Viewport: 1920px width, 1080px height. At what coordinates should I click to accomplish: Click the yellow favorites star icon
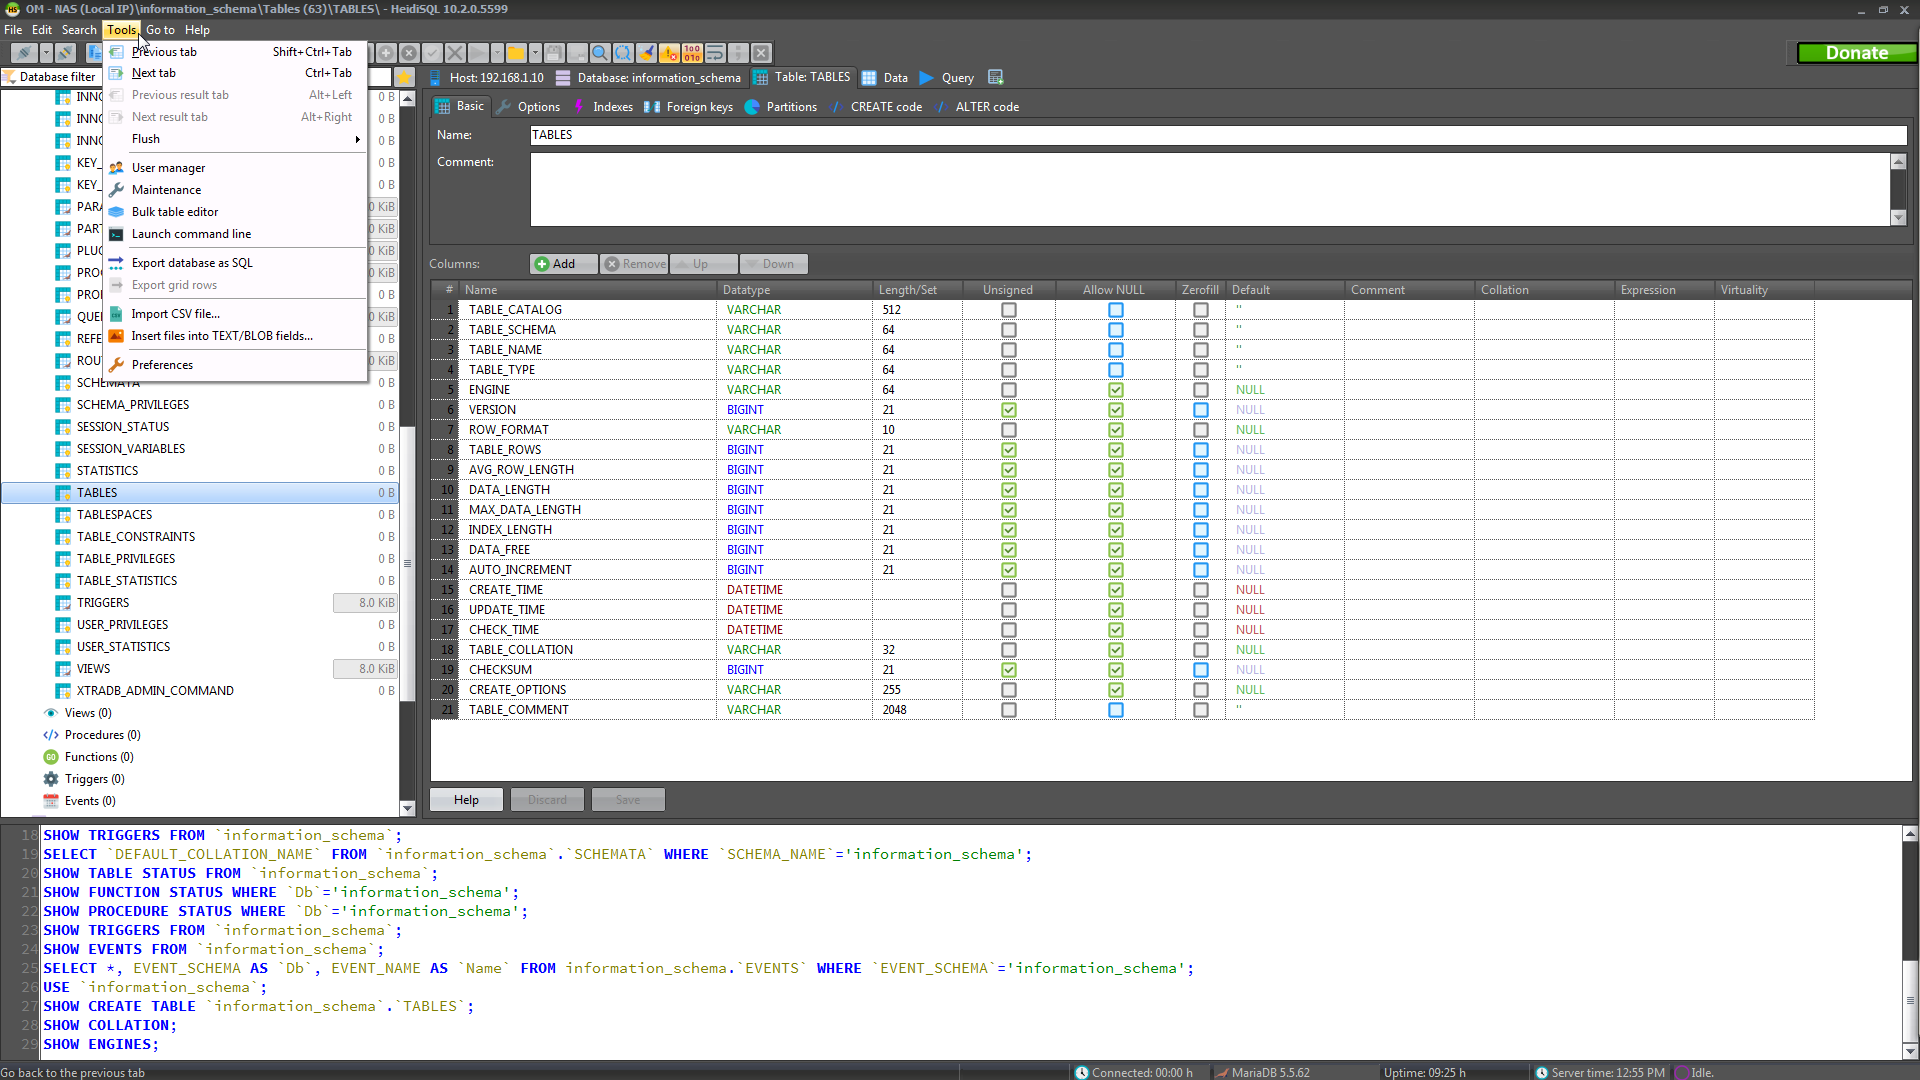[404, 77]
